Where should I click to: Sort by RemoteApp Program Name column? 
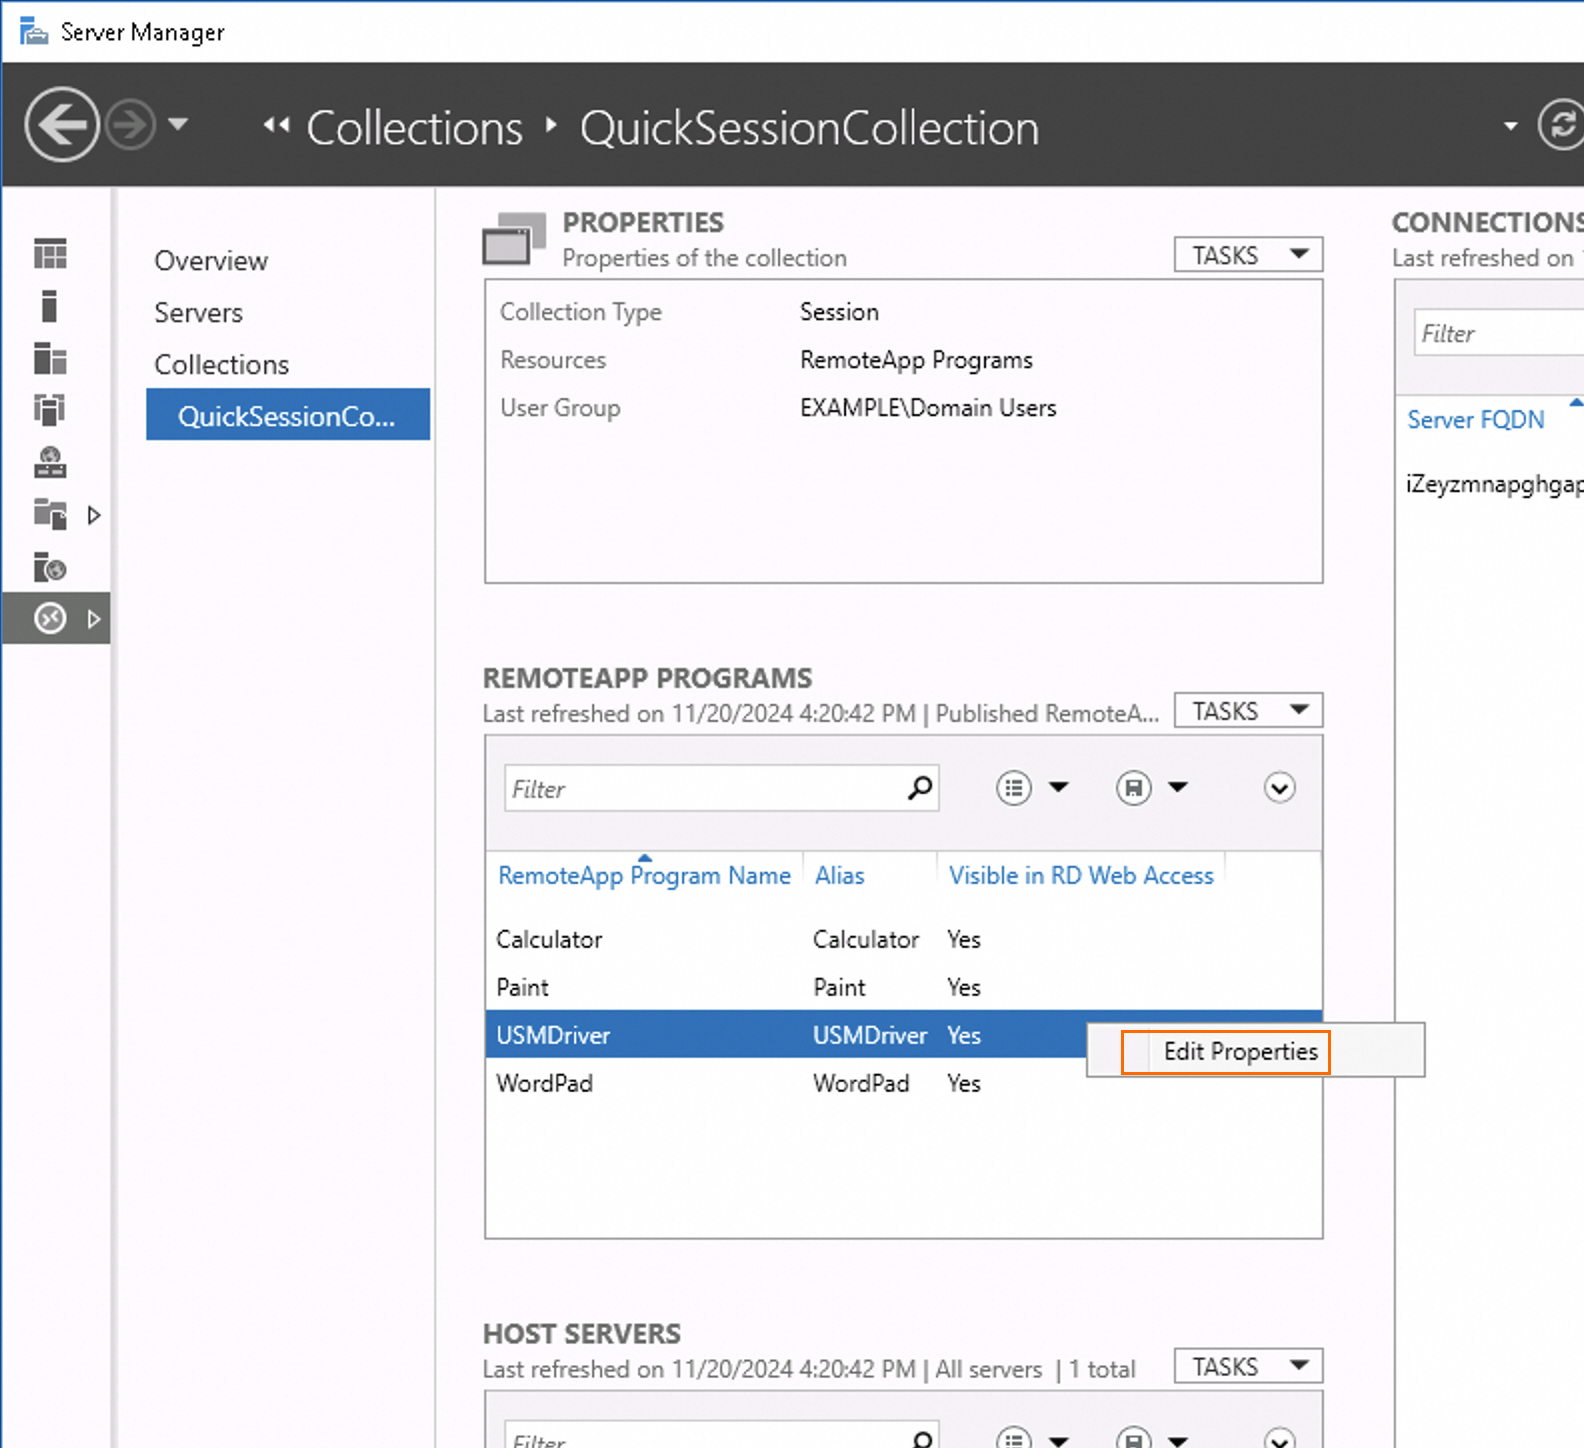click(x=644, y=875)
